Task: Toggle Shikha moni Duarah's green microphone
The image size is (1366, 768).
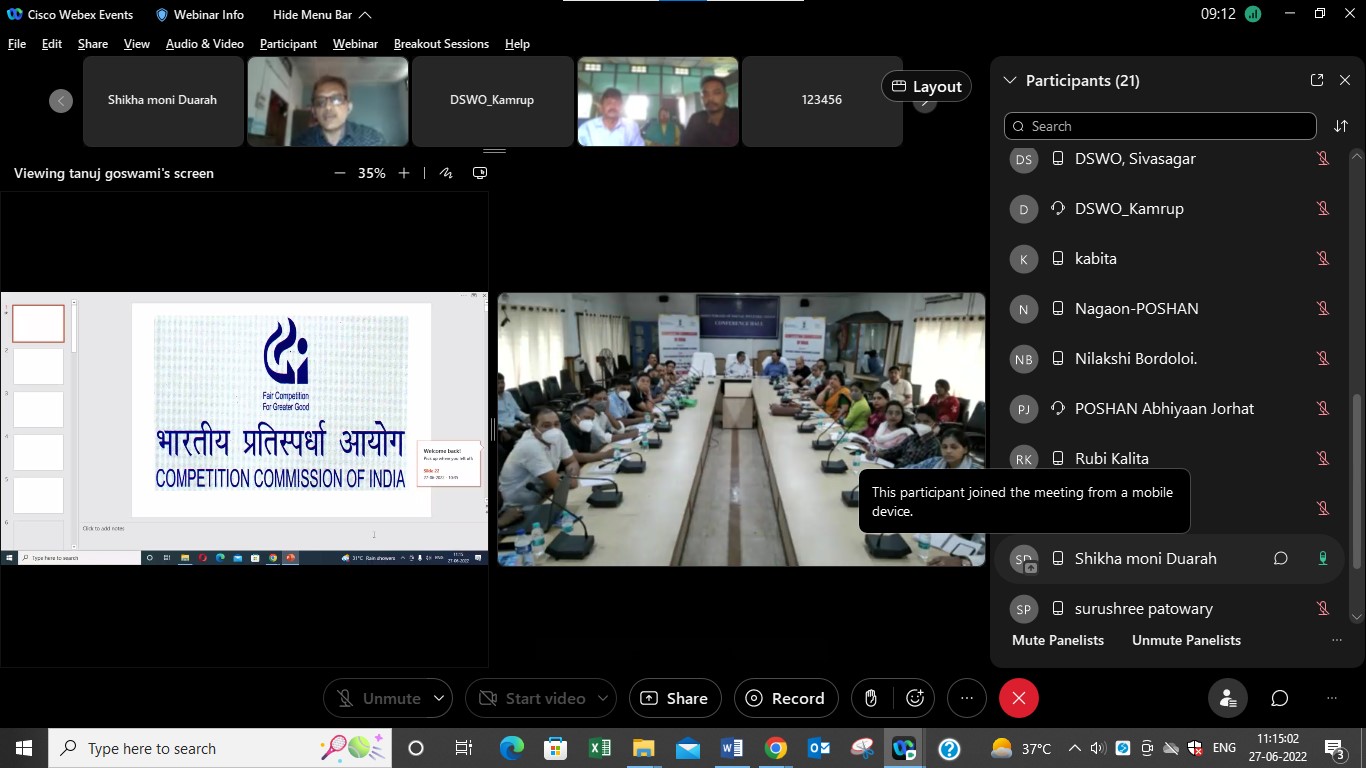Action: [x=1322, y=558]
